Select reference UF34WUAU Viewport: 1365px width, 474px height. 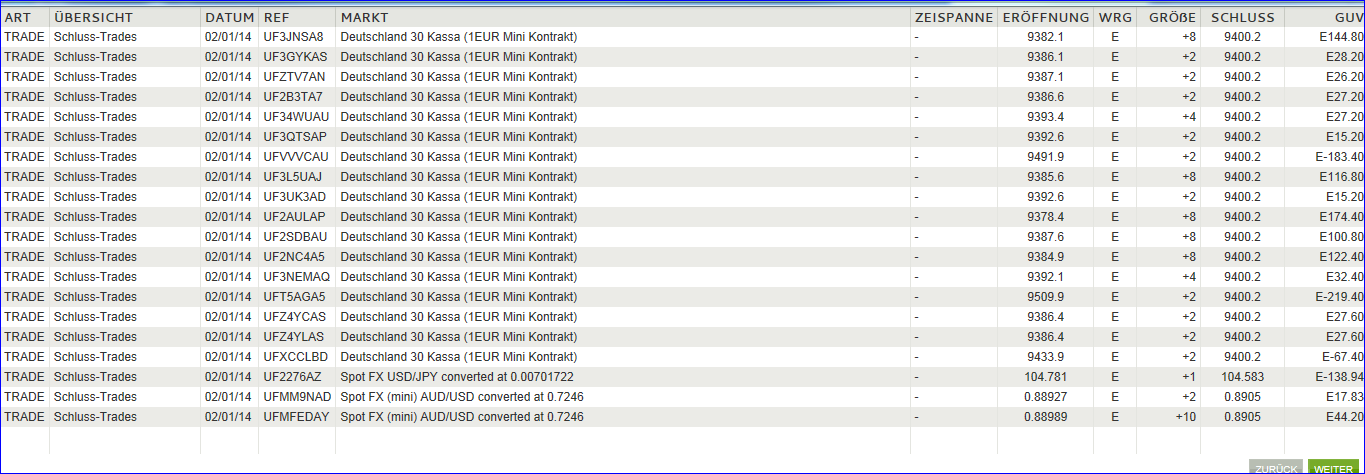296,117
